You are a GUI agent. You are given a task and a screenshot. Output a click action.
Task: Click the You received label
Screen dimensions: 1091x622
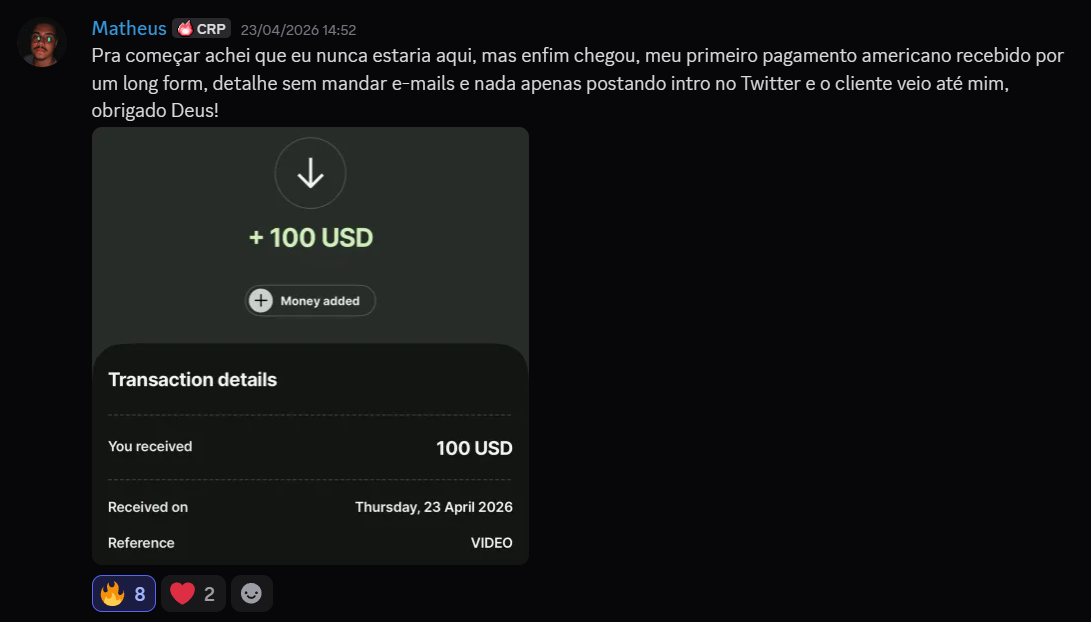[150, 447]
